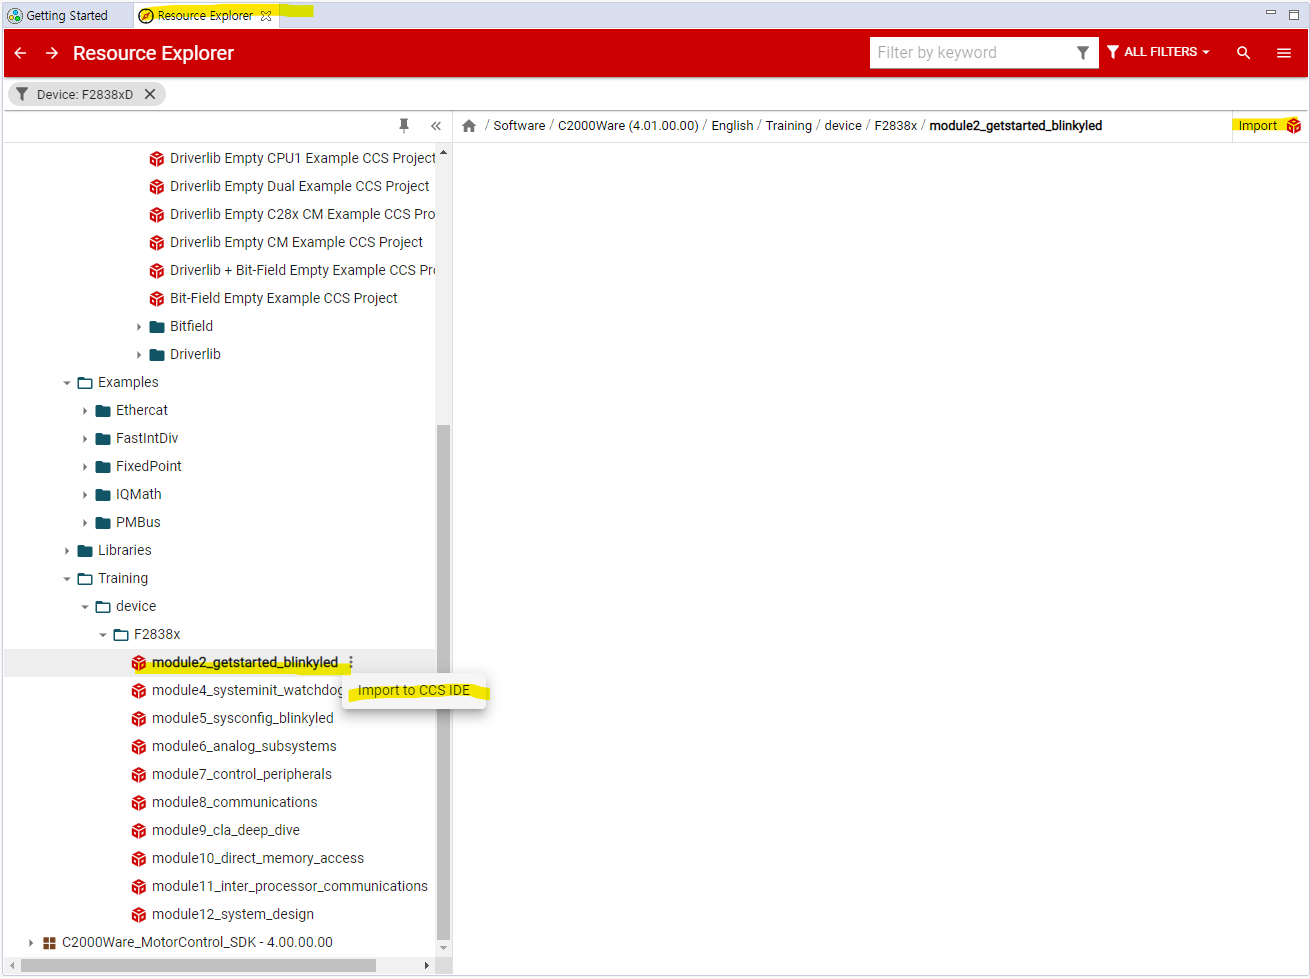1310x979 pixels.
Task: Select module11_inter_processor_communications project
Action: [x=290, y=887]
